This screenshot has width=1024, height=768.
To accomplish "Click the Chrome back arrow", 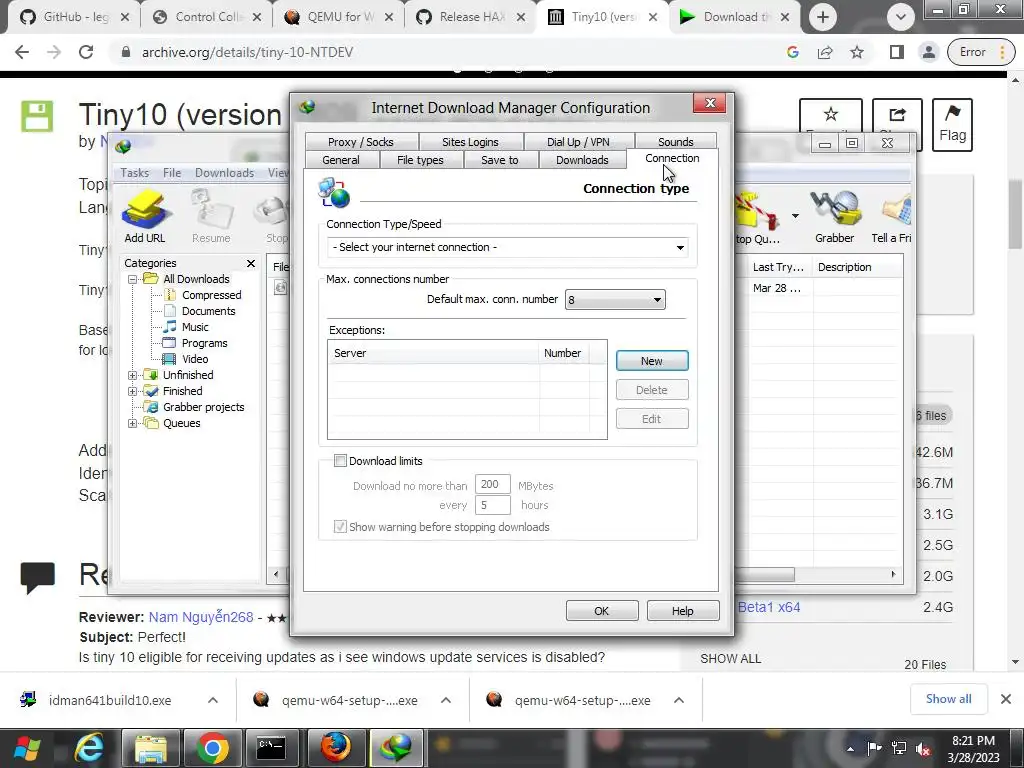I will [22, 52].
